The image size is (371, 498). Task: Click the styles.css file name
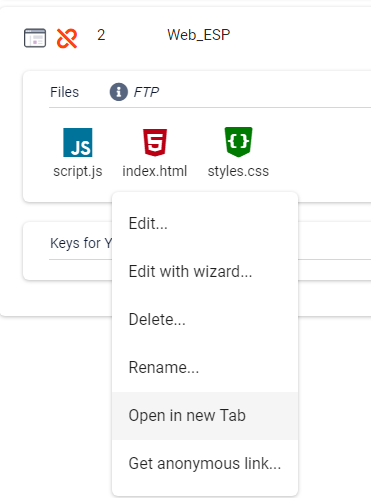(238, 171)
